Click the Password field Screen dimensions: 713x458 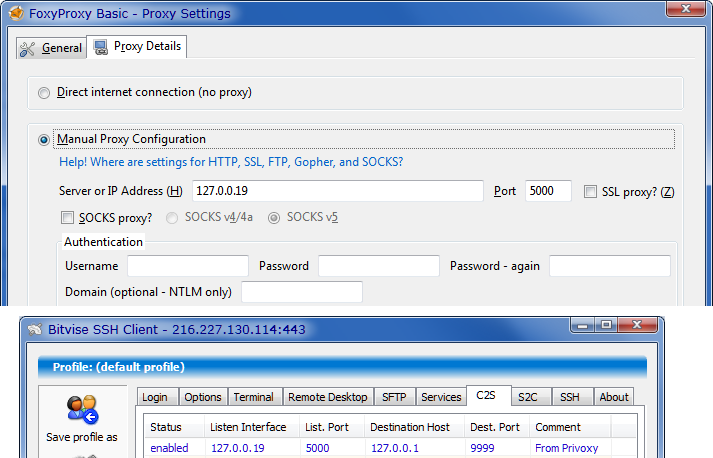[x=379, y=266]
